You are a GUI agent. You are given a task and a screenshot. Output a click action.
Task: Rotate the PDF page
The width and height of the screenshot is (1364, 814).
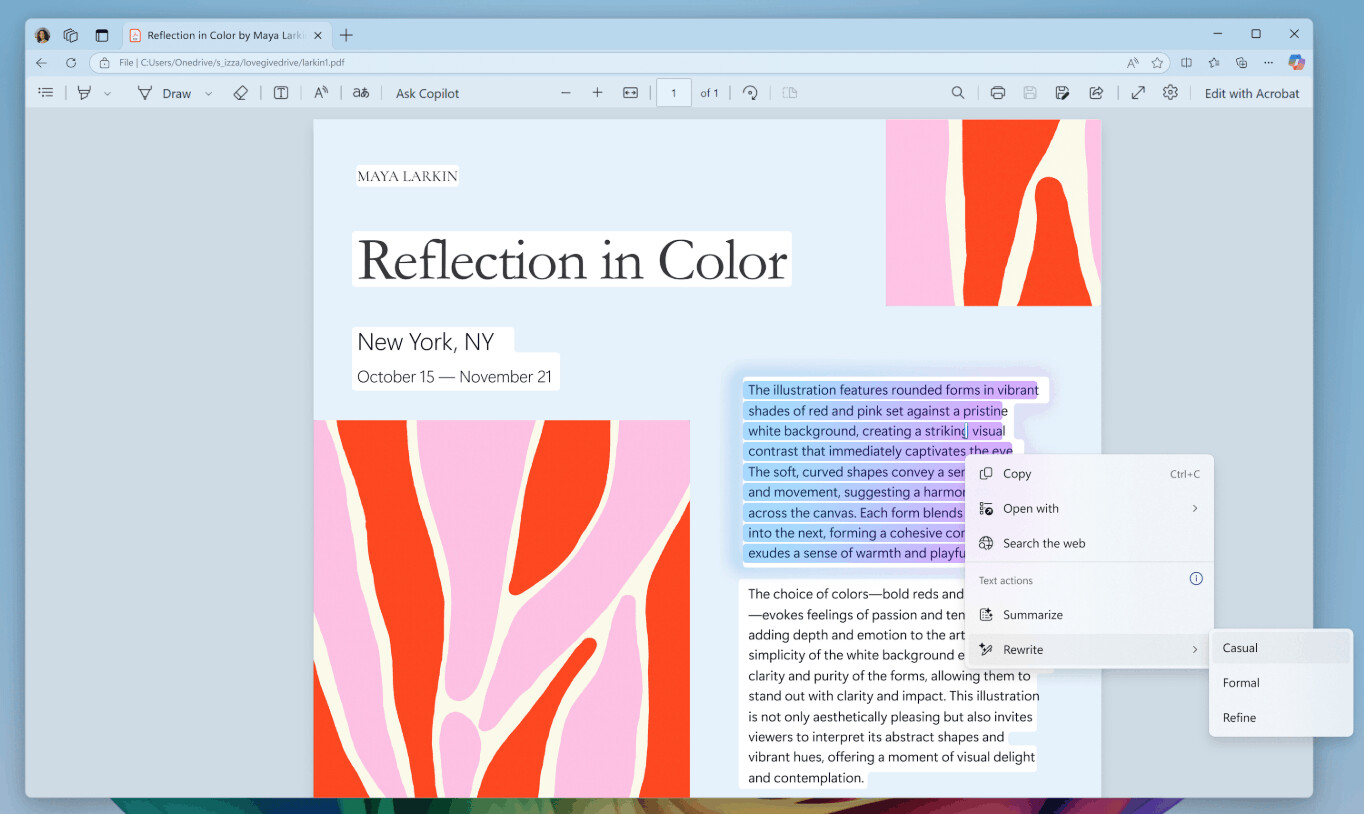[750, 93]
